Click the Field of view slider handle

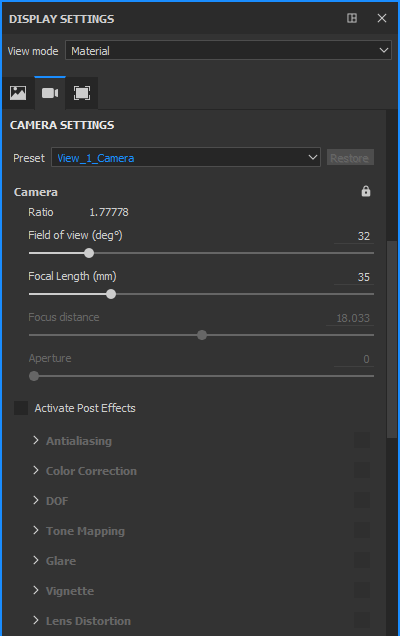point(89,253)
